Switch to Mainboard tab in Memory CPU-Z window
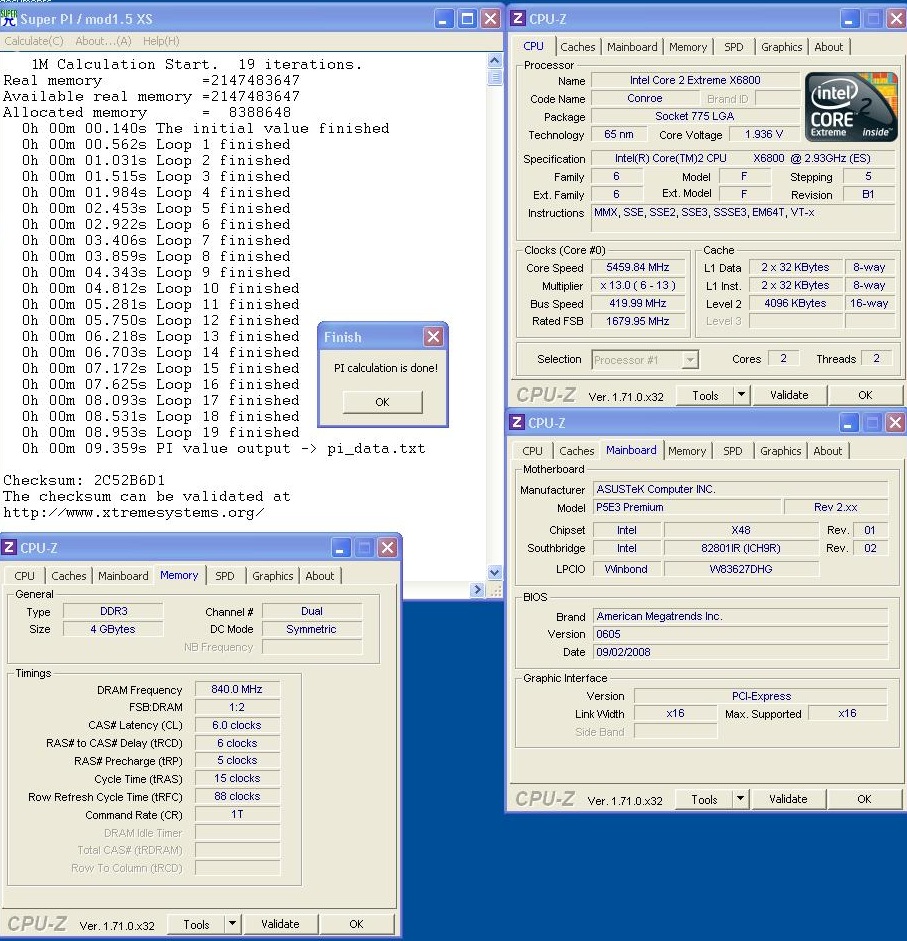This screenshot has height=941, width=907. [122, 576]
